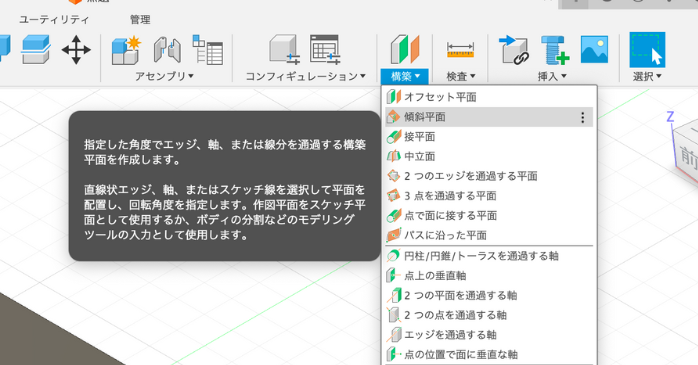The image size is (698, 365).
Task: Choose エッジを通過する軸
Action: point(489,335)
